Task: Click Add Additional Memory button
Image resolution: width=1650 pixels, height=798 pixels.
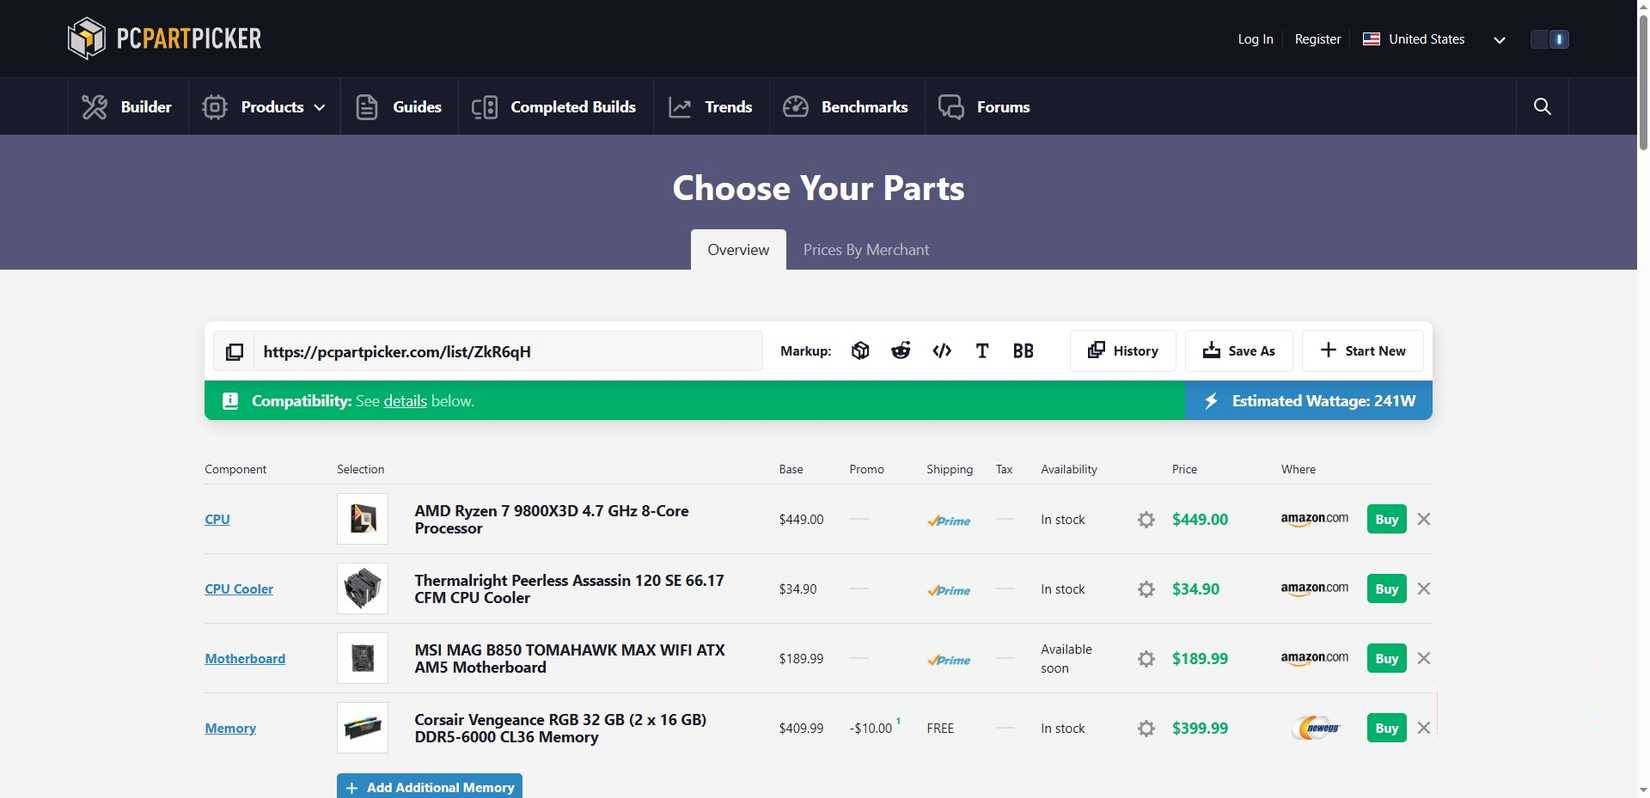Action: click(430, 787)
